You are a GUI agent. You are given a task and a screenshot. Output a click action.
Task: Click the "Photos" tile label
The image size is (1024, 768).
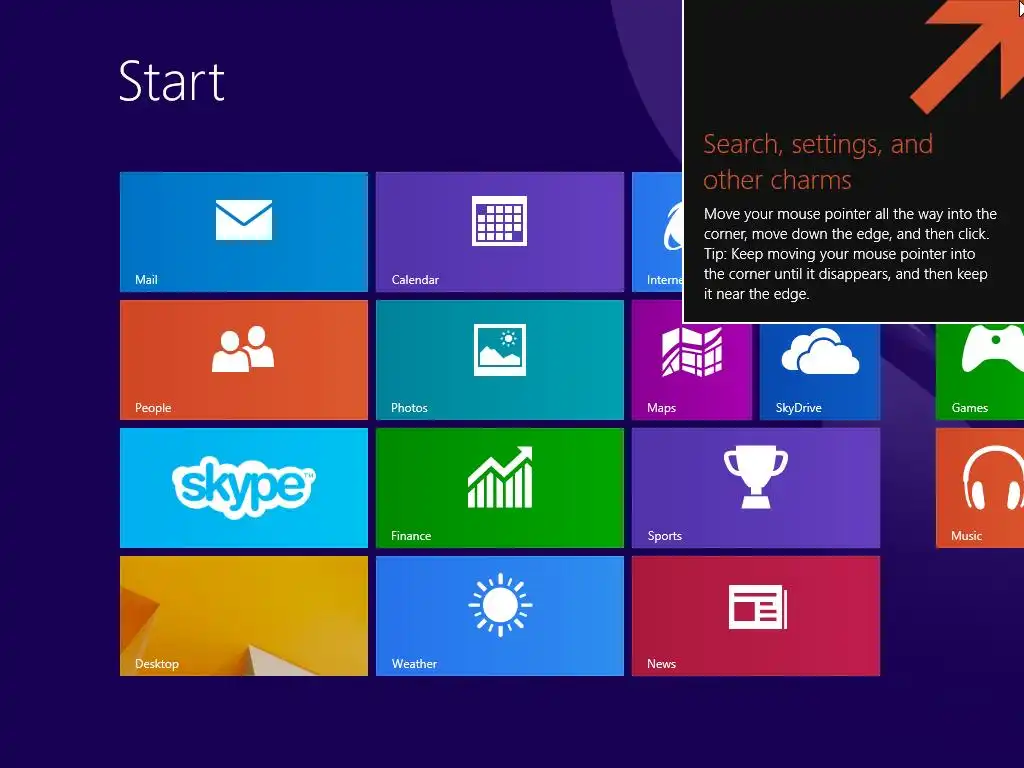click(409, 408)
